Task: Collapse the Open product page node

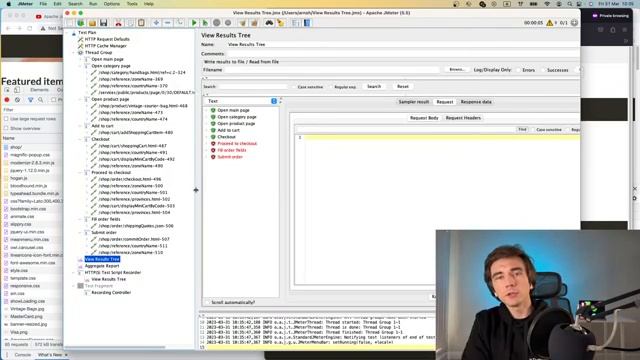Action: [x=80, y=99]
